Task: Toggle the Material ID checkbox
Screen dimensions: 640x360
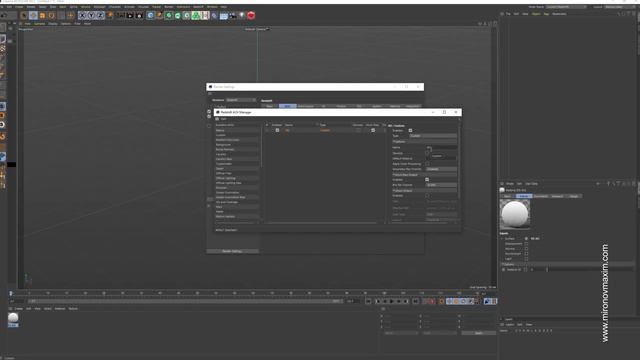Action: pyautogui.click(x=526, y=269)
